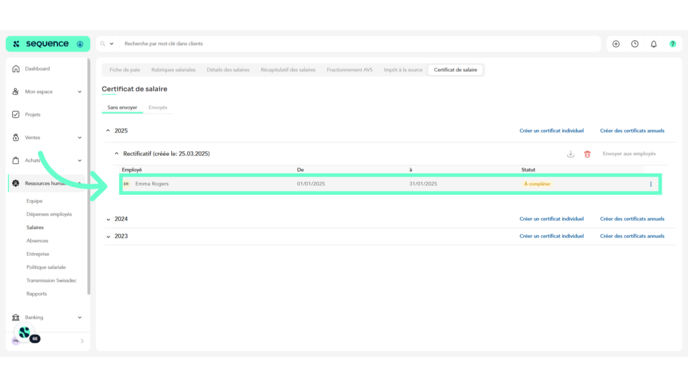This screenshot has width=688, height=387.
Task: Click the plus add icon in top bar
Action: (x=616, y=44)
